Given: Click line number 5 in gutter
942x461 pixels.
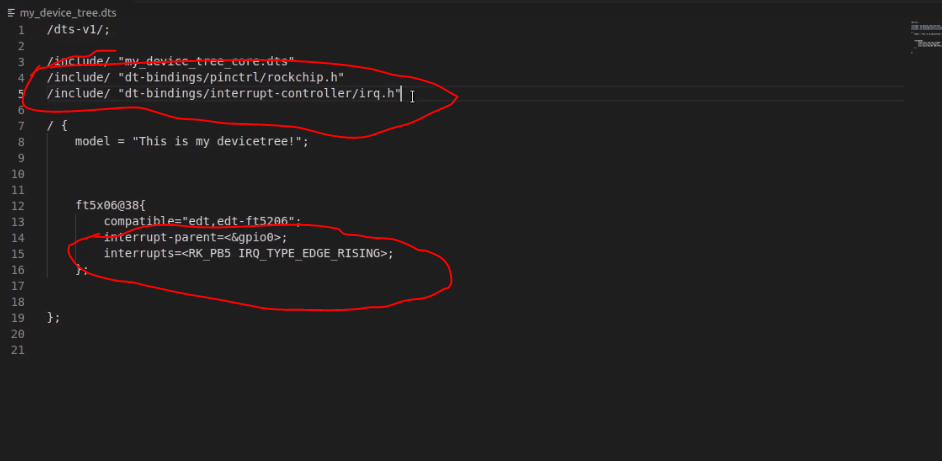Looking at the screenshot, I should pos(21,94).
